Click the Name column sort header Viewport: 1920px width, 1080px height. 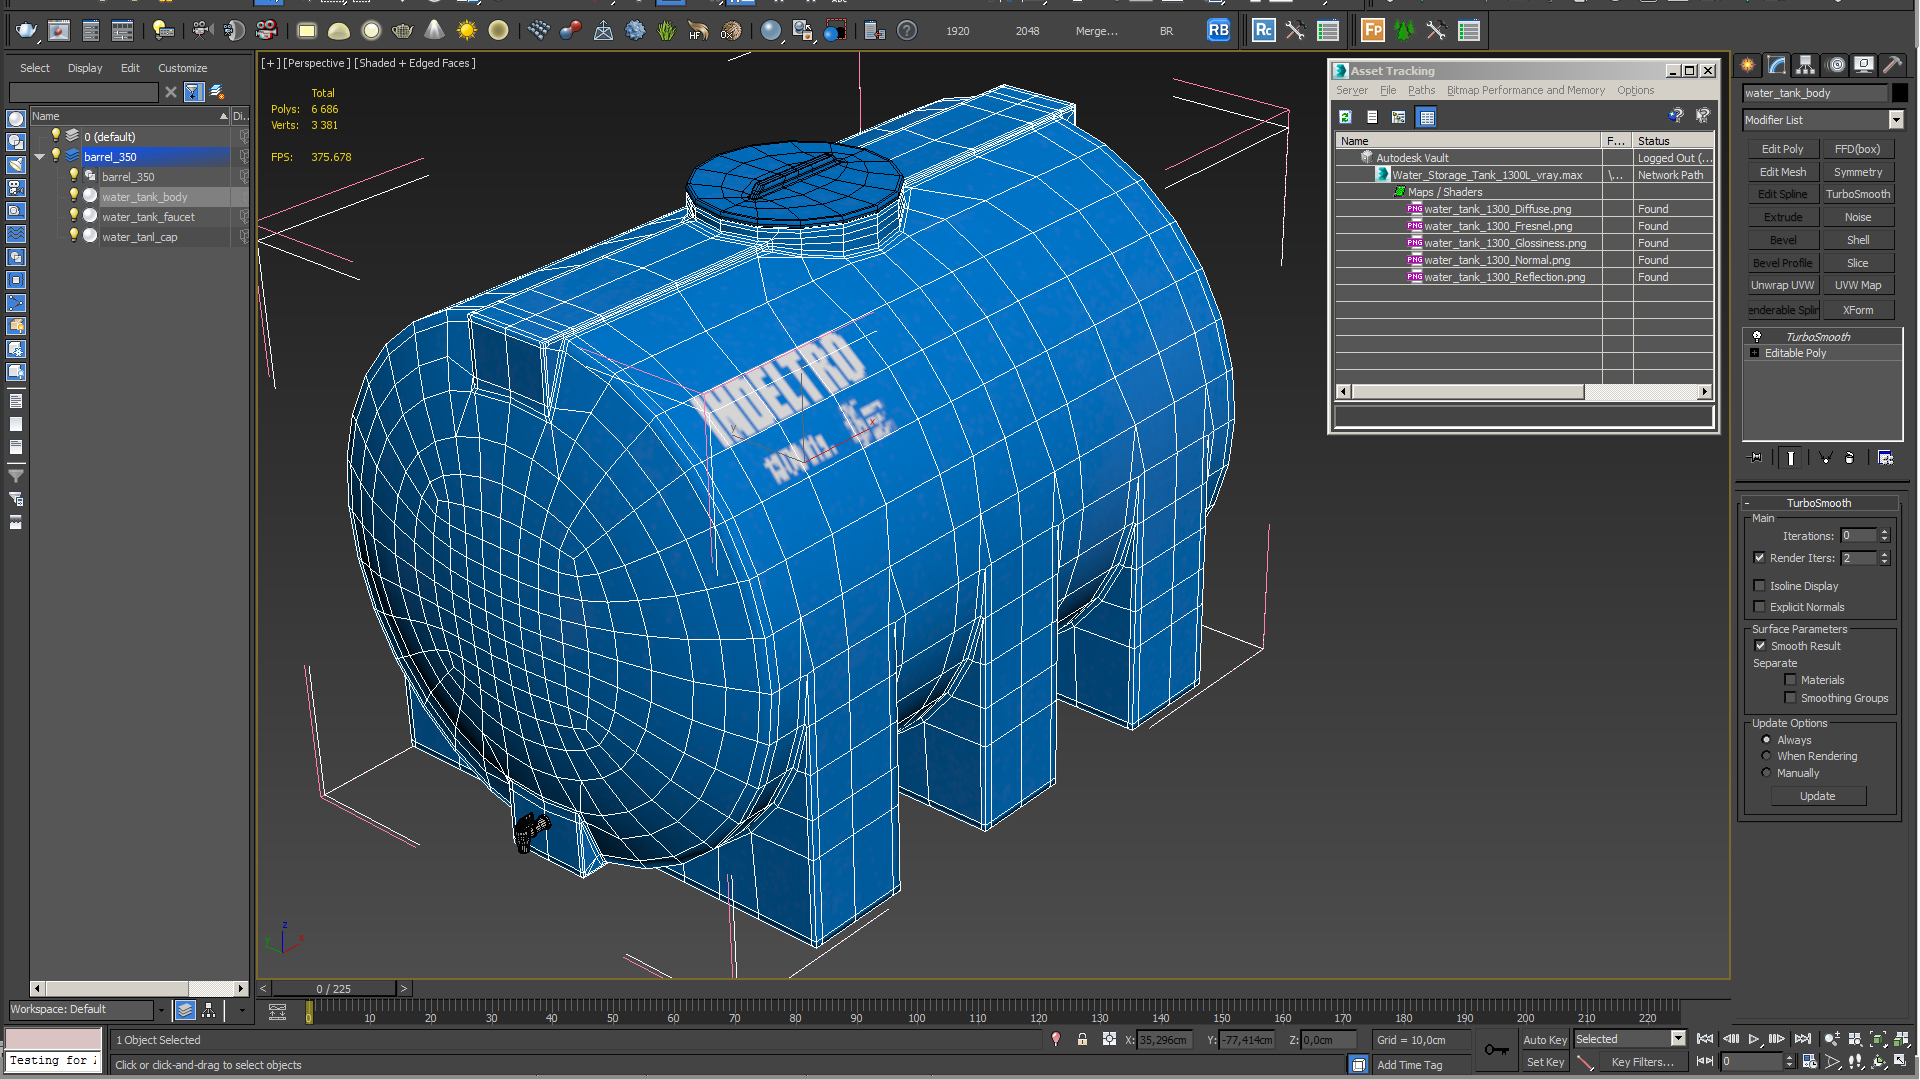(129, 116)
